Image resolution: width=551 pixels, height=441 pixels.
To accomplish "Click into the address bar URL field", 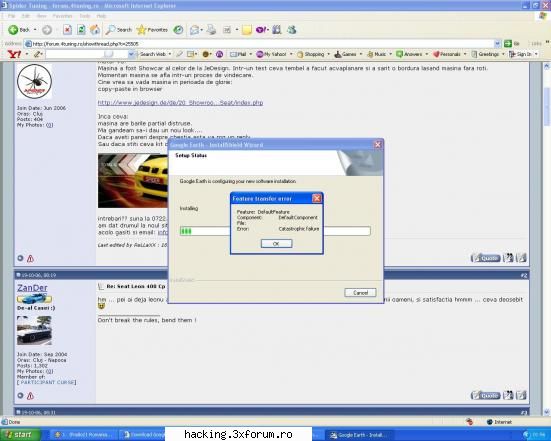I will coord(259,44).
